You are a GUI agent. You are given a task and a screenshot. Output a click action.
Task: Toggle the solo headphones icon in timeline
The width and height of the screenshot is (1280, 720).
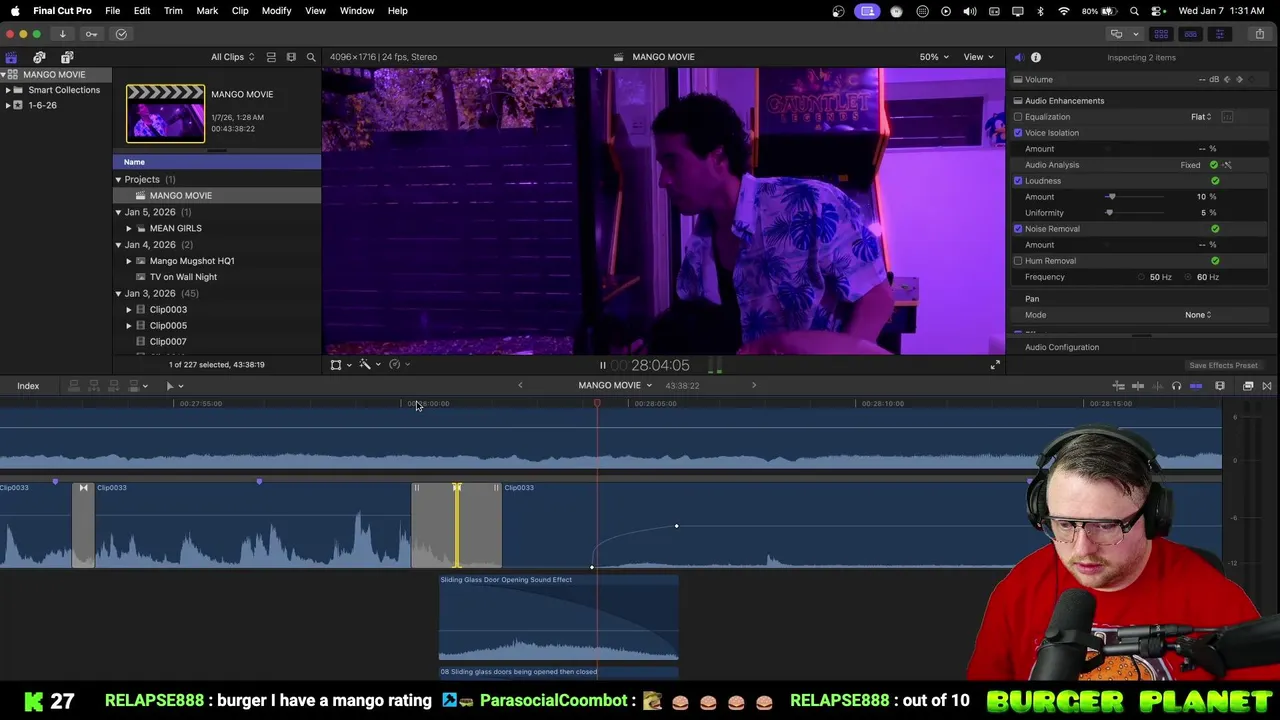(x=1176, y=386)
